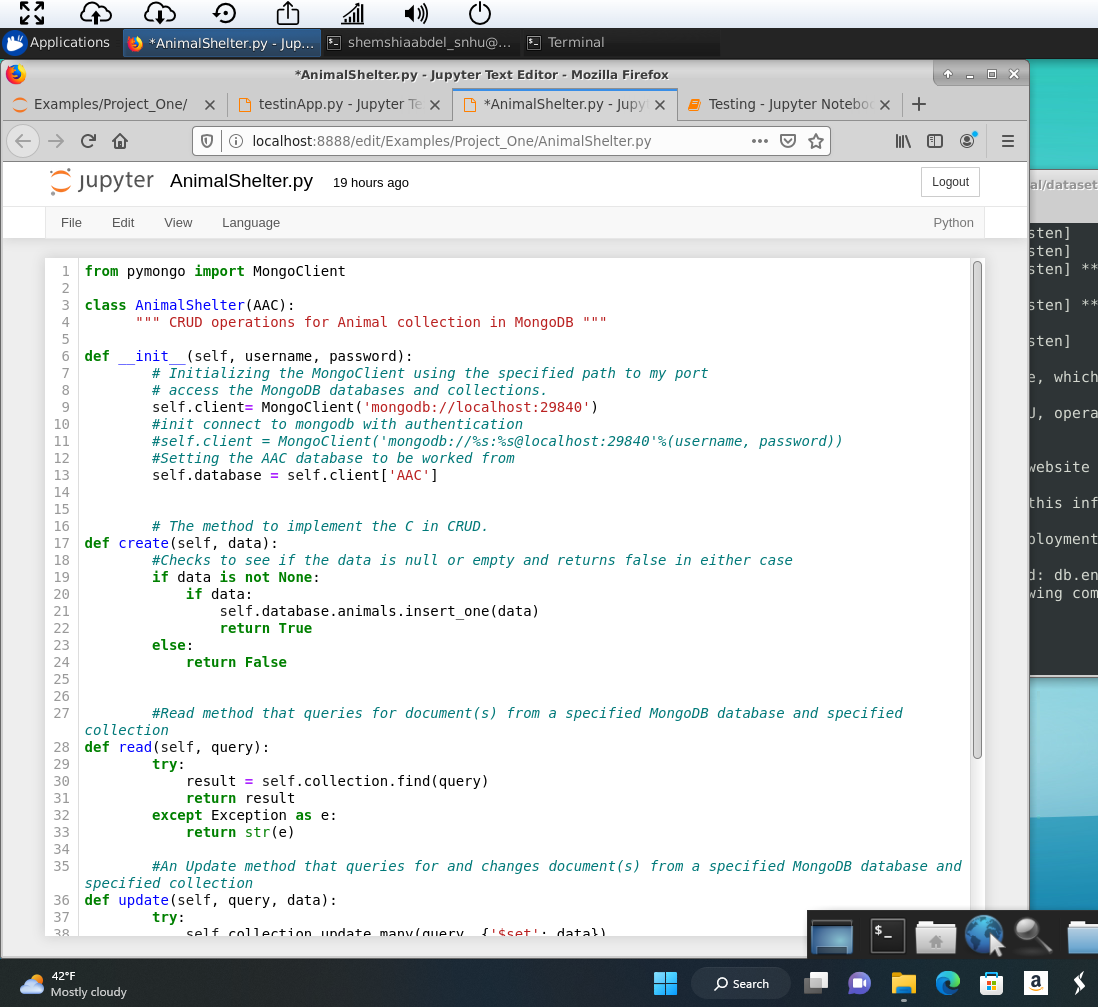
Task: Open the Windows Start button
Action: point(665,984)
